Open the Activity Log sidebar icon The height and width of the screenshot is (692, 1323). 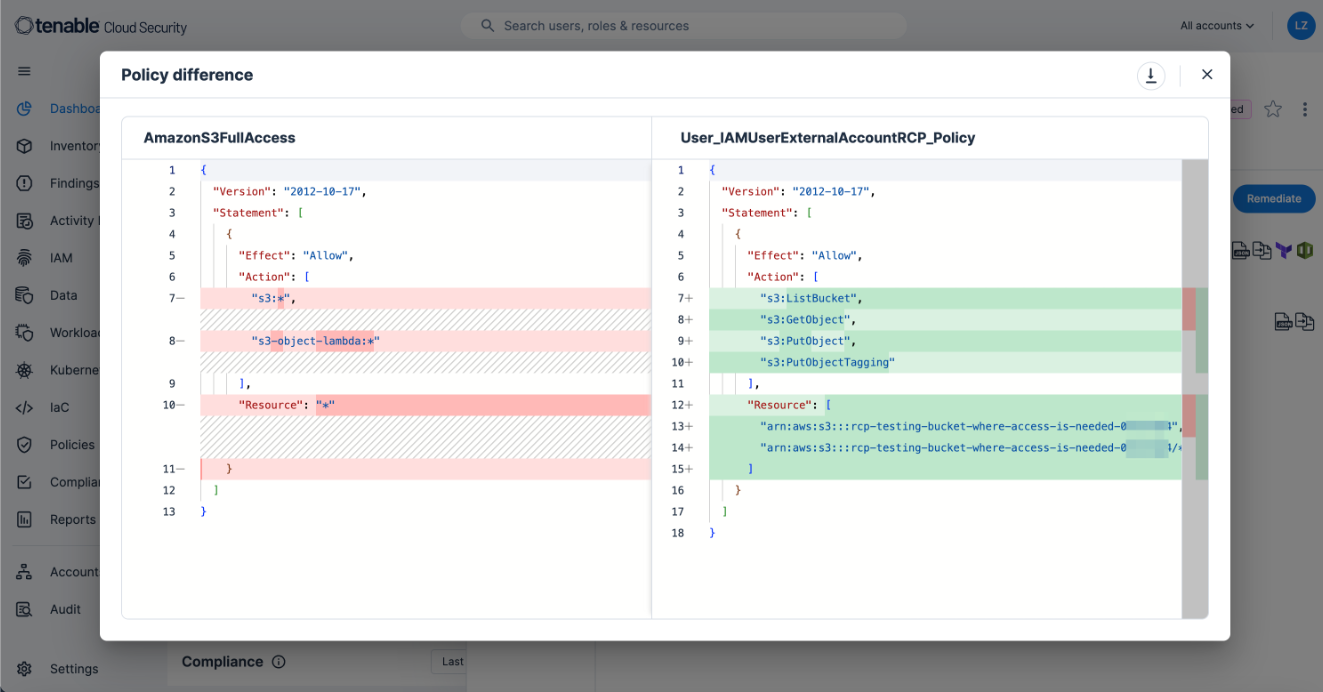tap(25, 221)
